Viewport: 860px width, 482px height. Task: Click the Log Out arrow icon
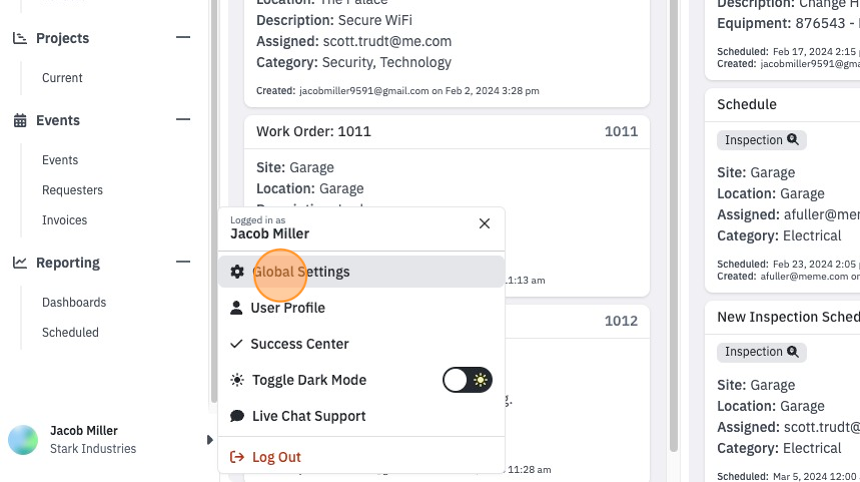pyautogui.click(x=237, y=457)
